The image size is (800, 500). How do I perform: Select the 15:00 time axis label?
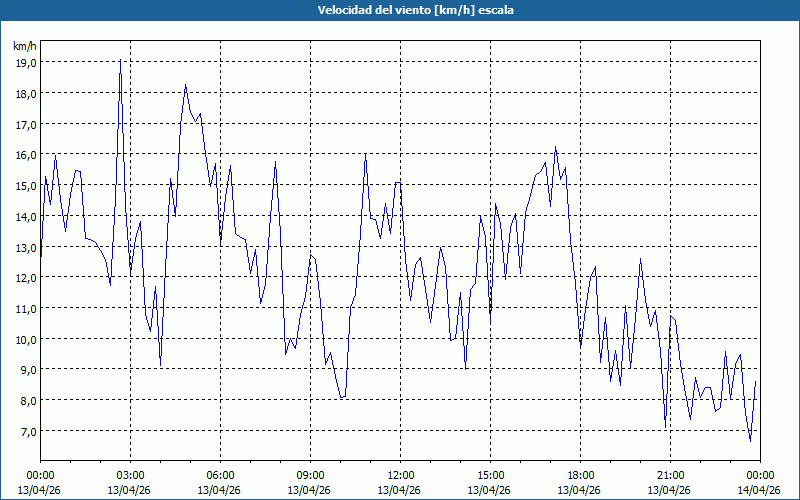pos(490,475)
